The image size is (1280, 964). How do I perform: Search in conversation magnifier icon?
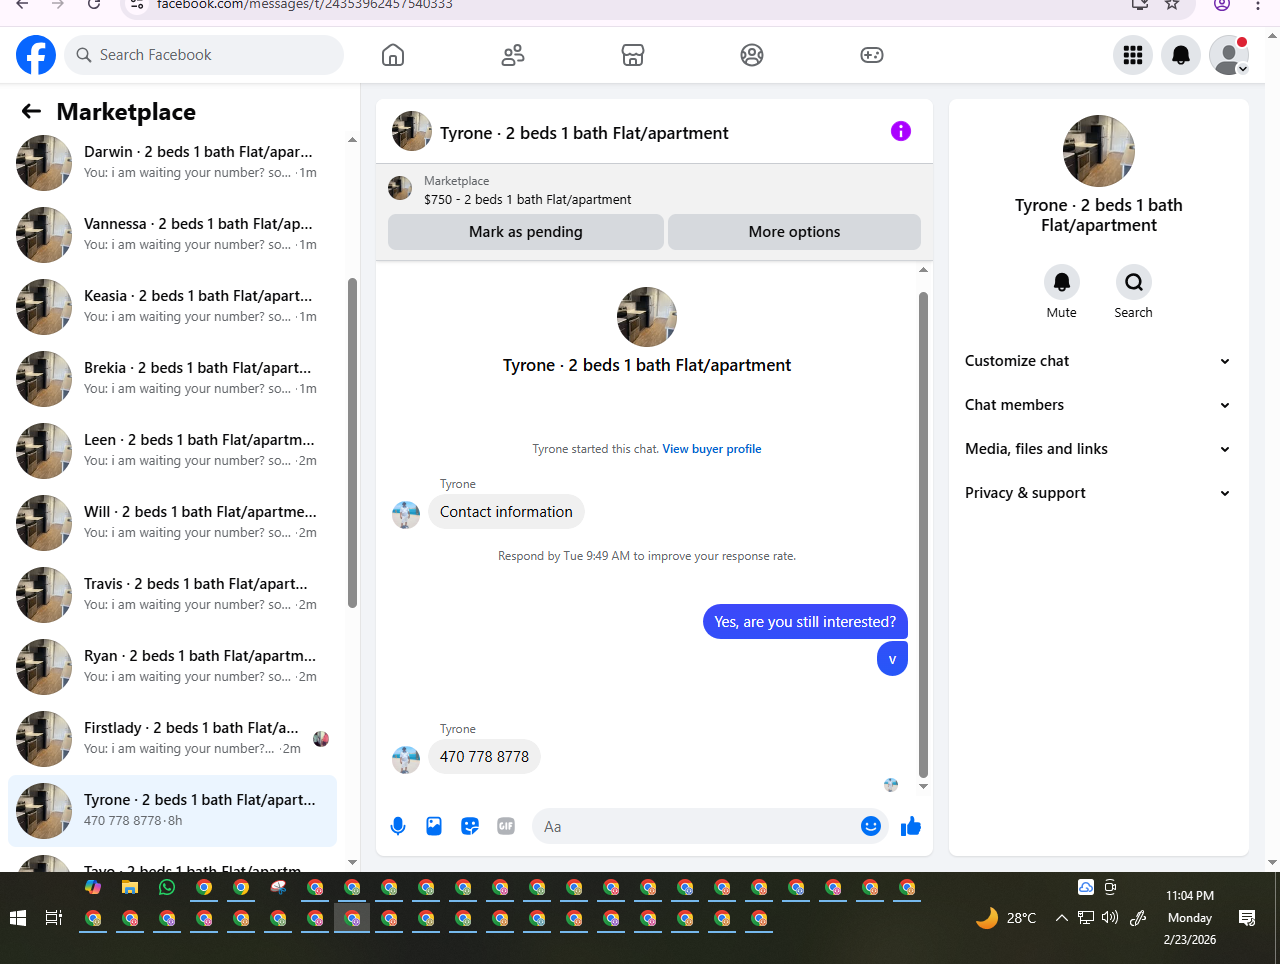(1134, 282)
